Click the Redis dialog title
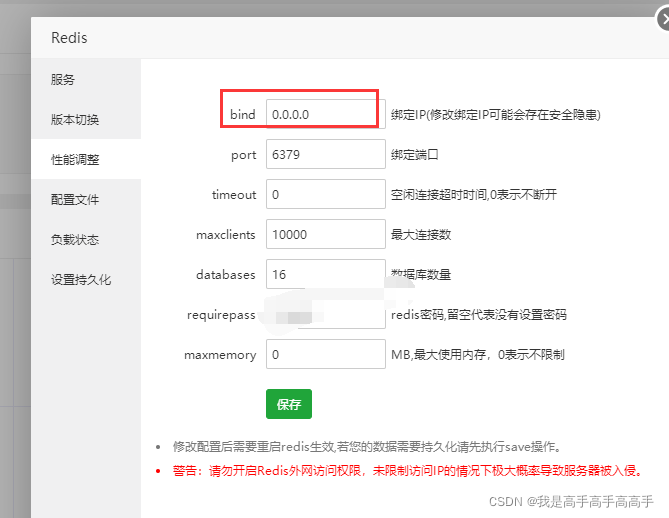 pyautogui.click(x=69, y=38)
